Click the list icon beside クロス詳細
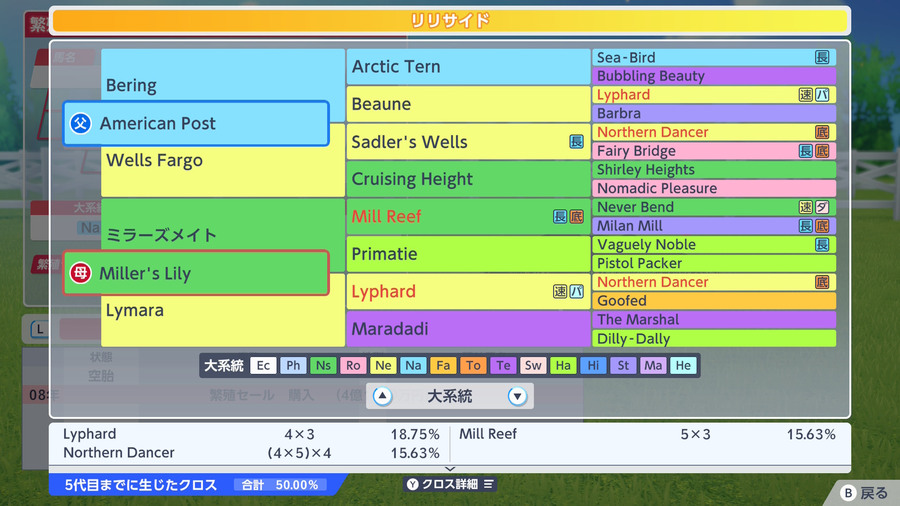 [488, 484]
